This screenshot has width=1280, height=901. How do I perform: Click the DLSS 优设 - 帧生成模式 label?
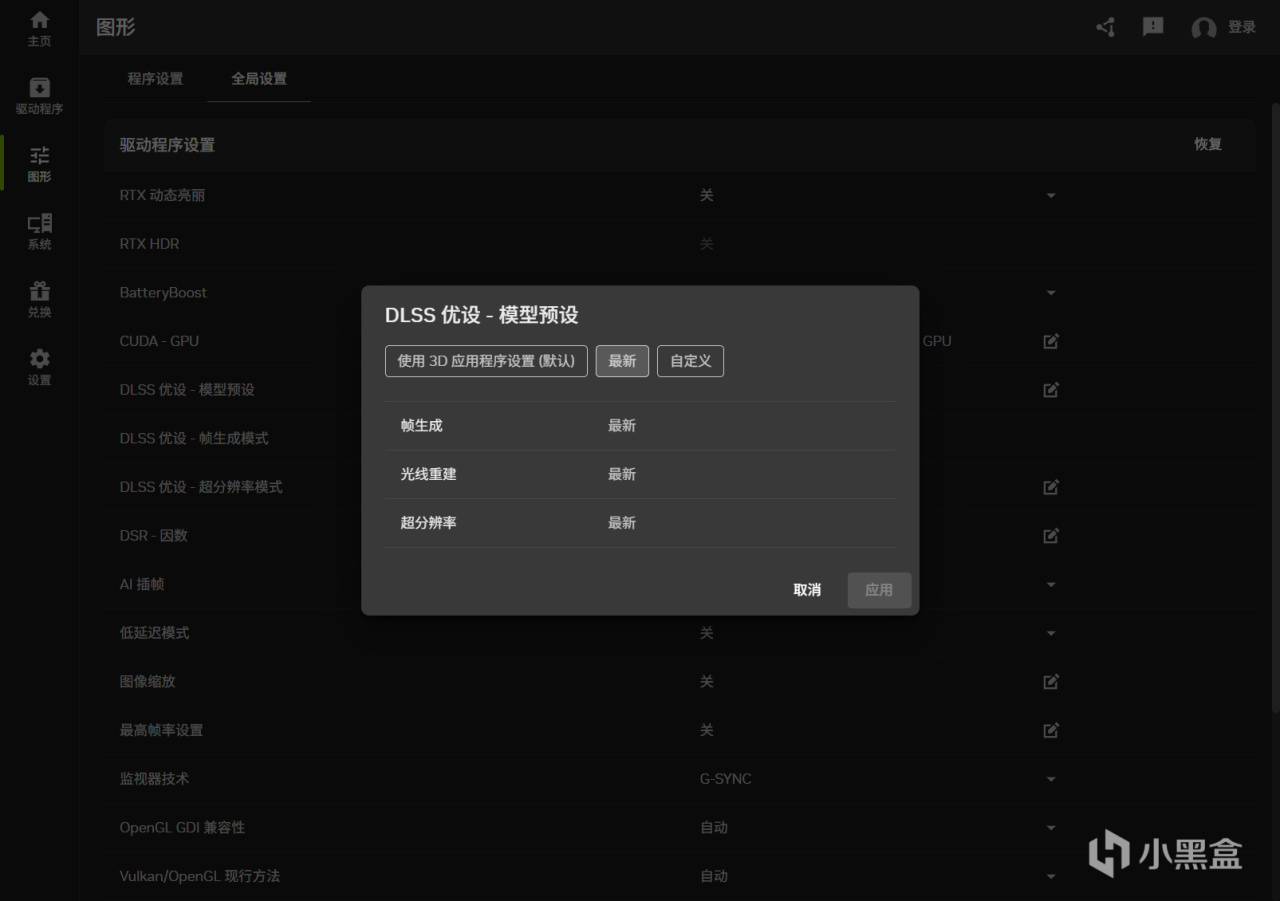coord(194,438)
